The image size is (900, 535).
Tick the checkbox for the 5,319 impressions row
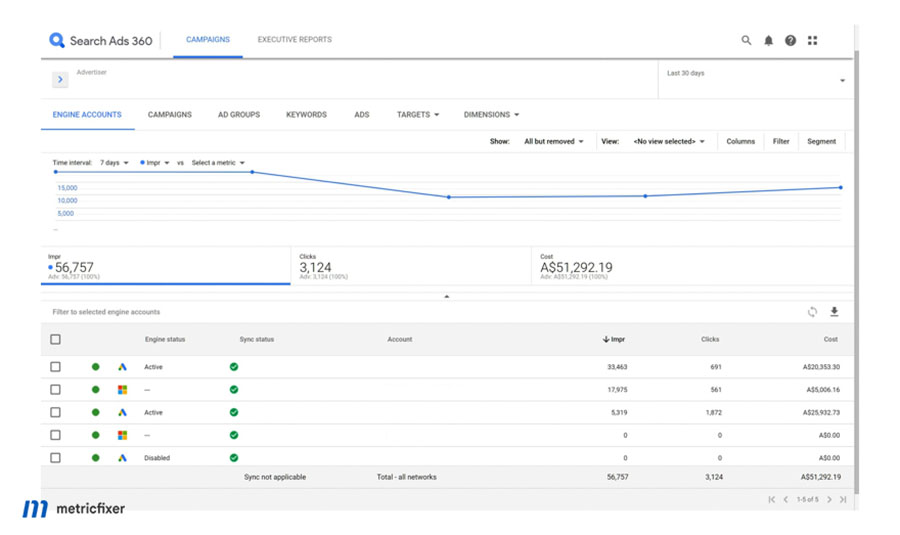click(x=55, y=412)
